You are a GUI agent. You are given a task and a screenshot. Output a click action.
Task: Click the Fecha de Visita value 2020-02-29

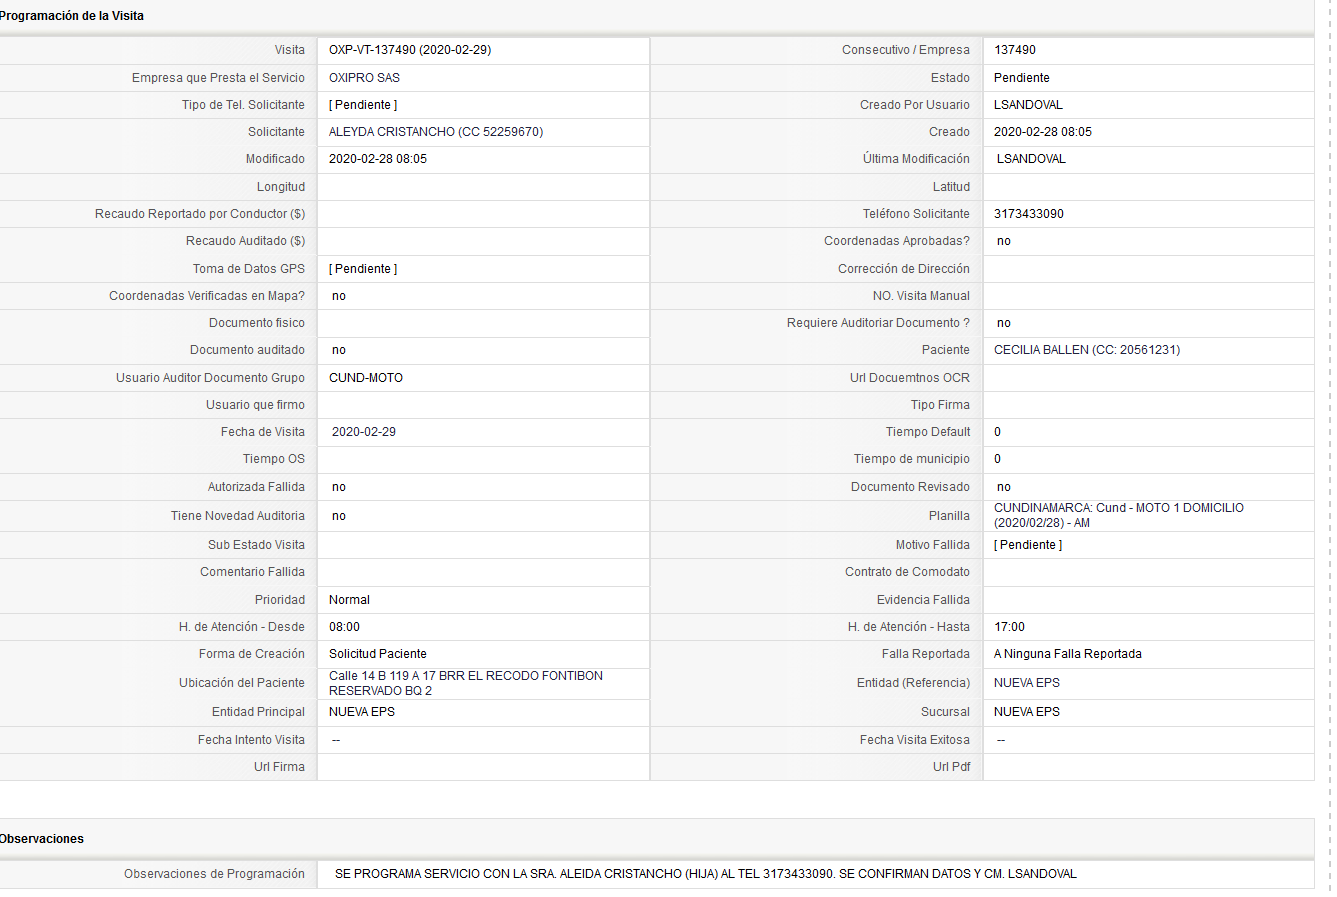pyautogui.click(x=364, y=432)
